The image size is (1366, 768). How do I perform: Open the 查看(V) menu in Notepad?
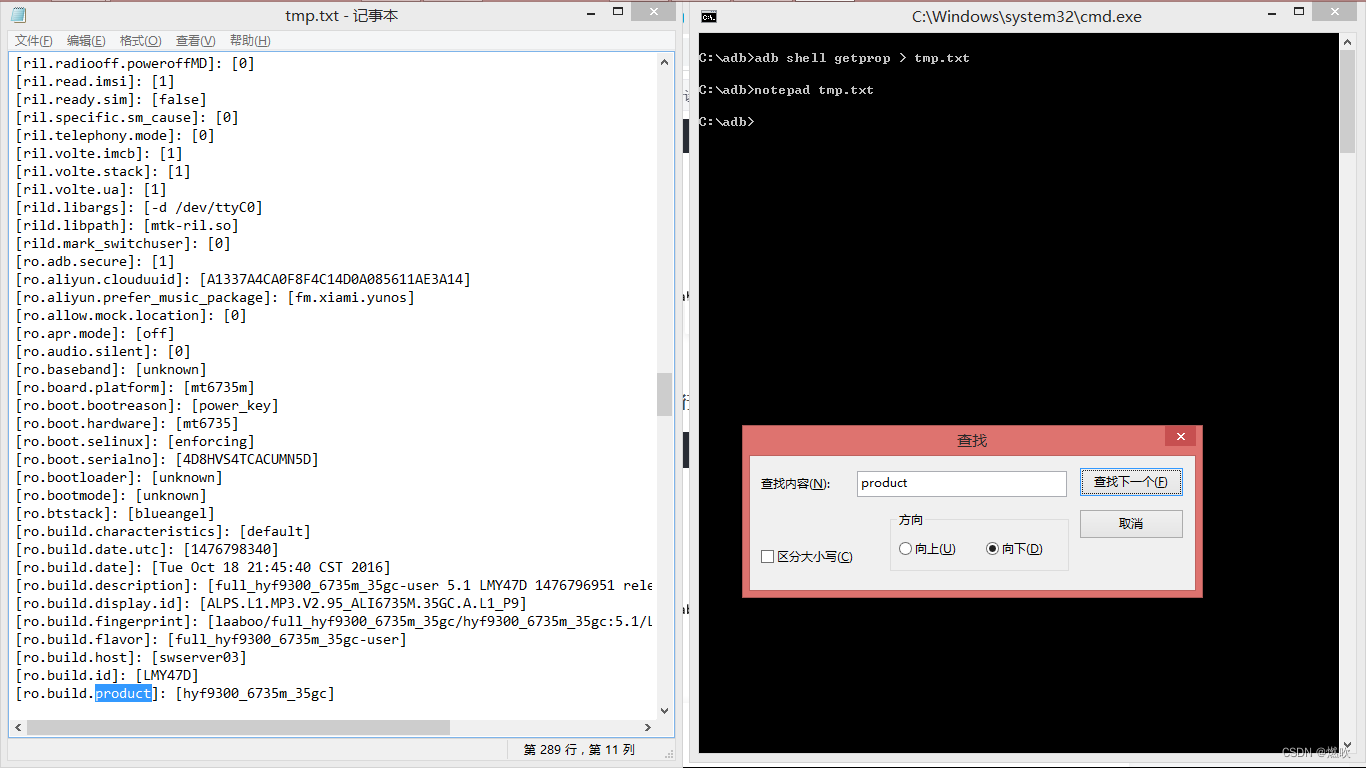[x=195, y=41]
